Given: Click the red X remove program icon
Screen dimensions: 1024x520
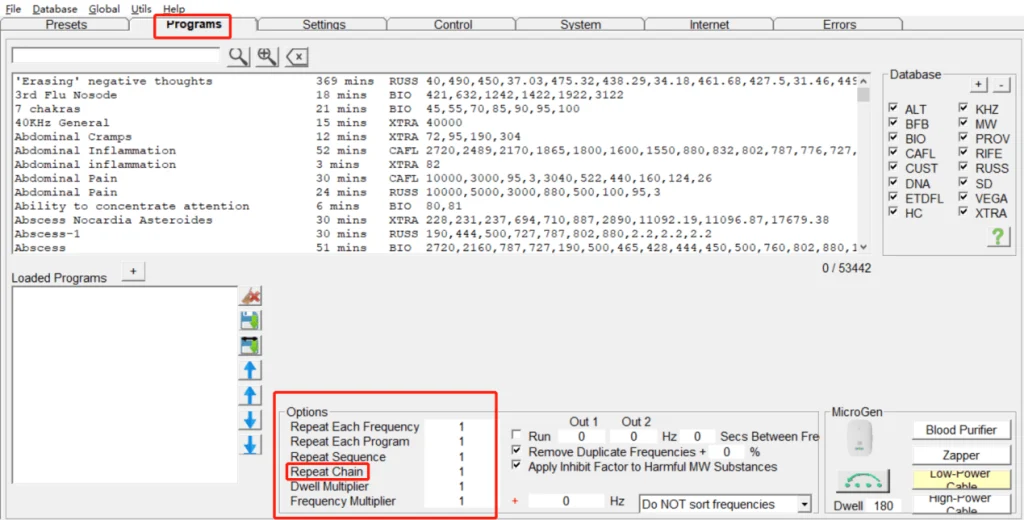Looking at the screenshot, I should coord(250,296).
